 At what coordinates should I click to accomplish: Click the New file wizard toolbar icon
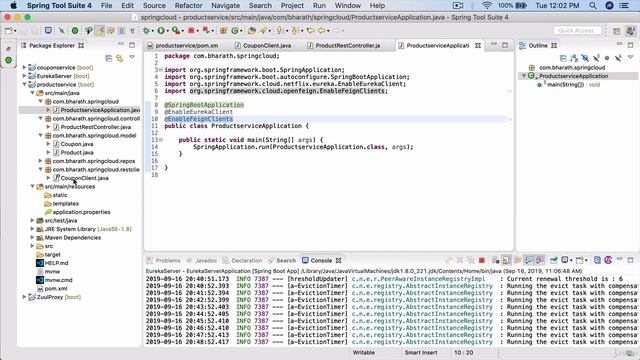(9, 31)
